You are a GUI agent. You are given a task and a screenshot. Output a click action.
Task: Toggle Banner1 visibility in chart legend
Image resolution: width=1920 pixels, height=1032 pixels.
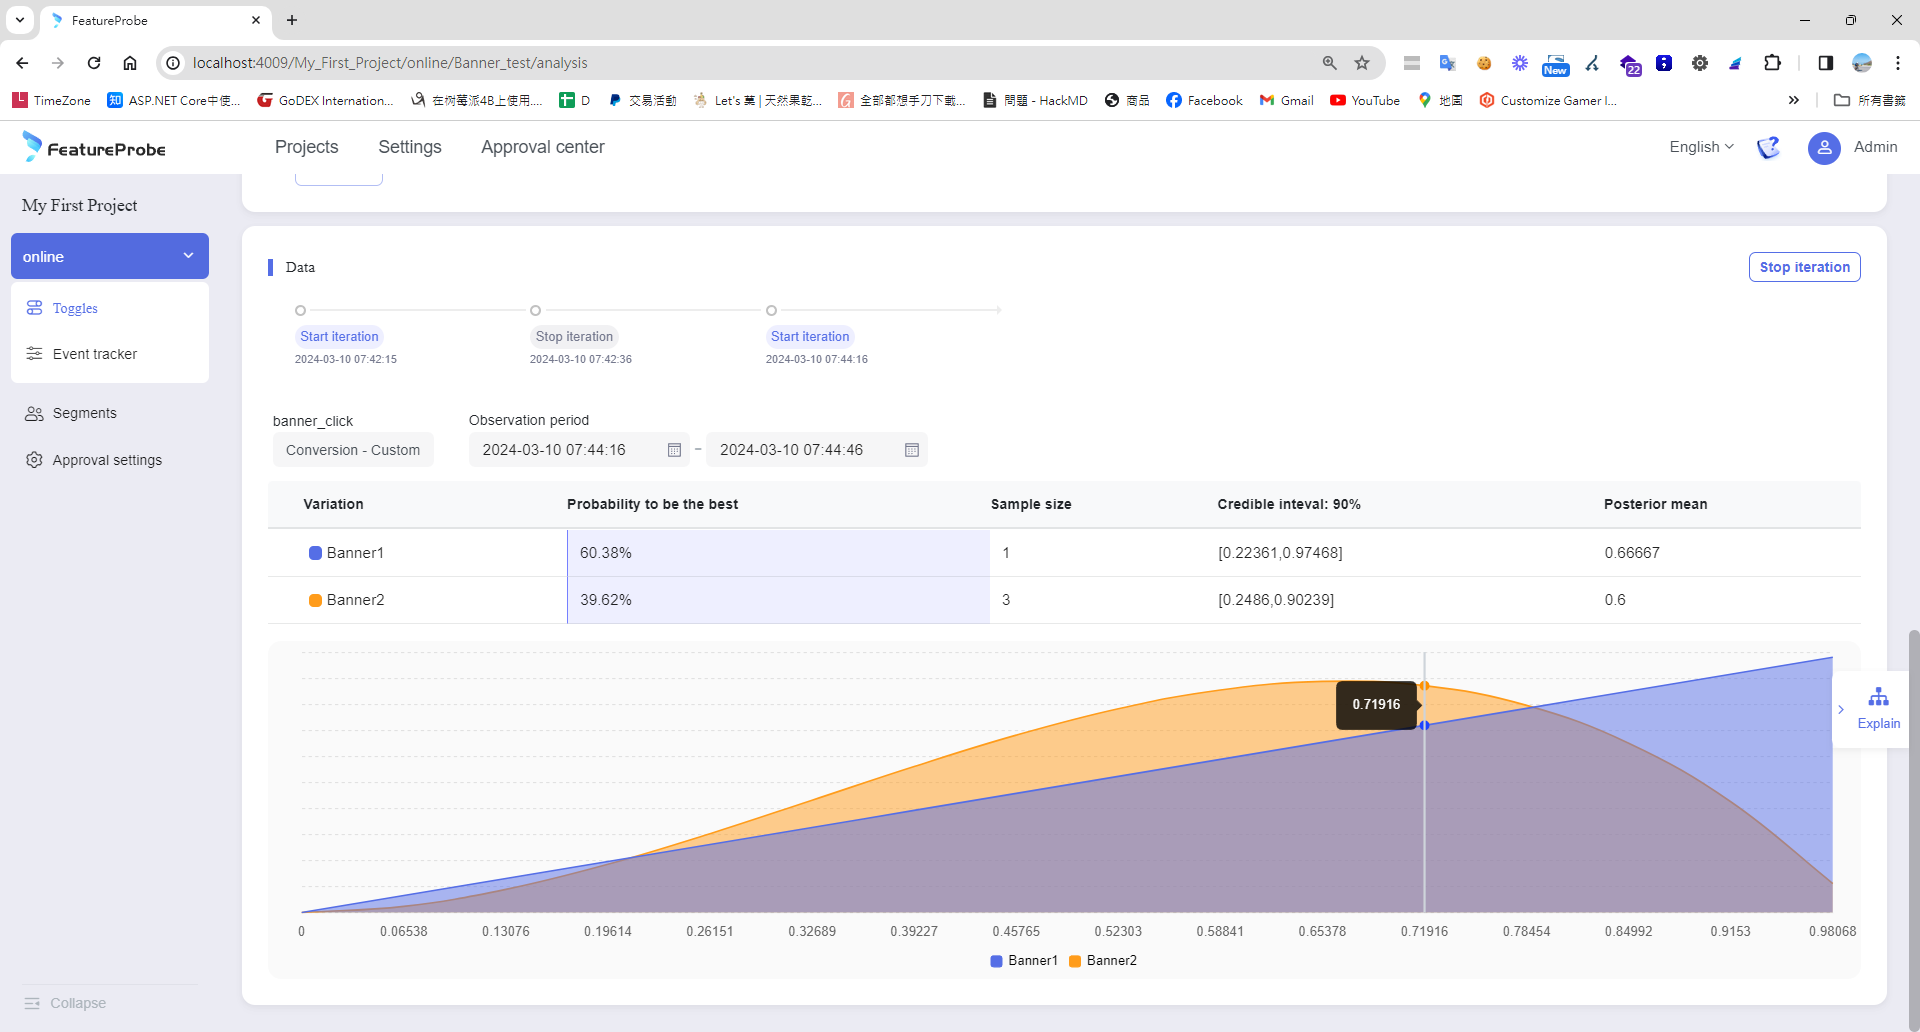coord(1023,961)
